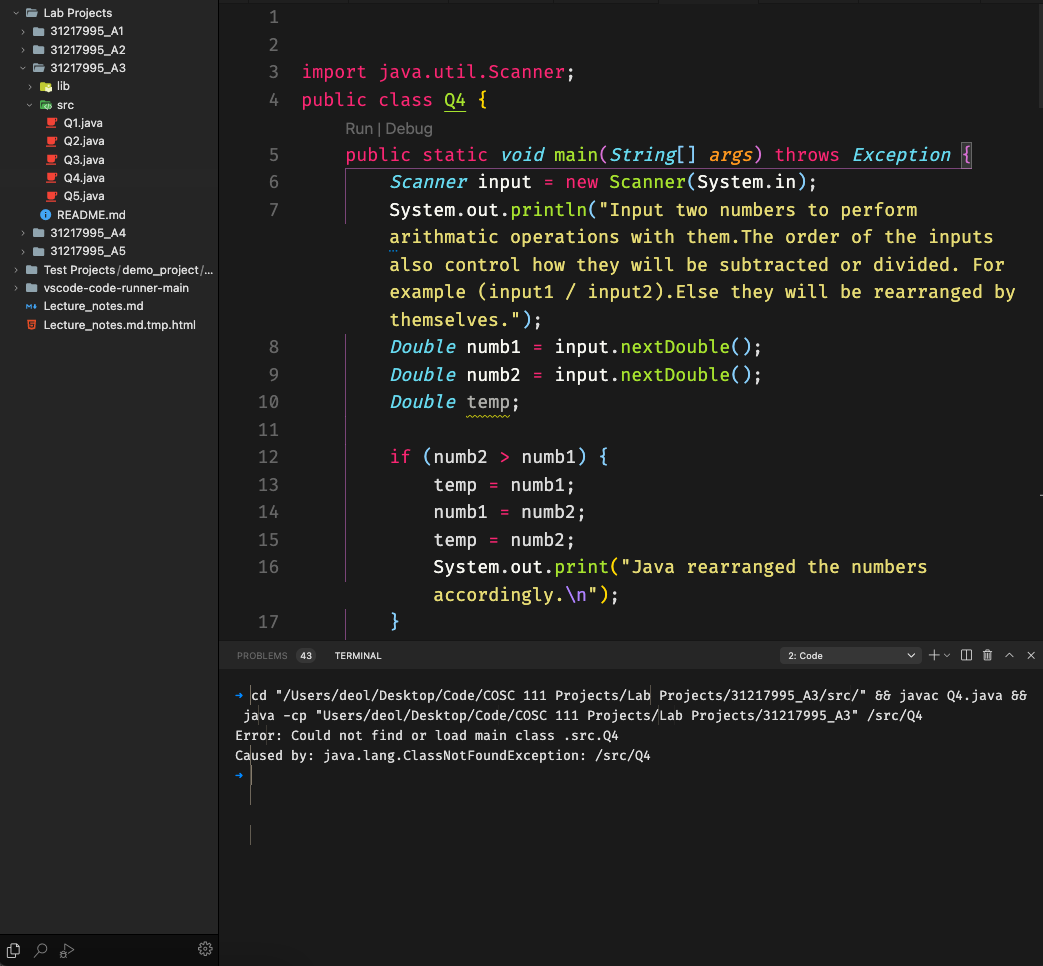Switch to the PROBLEMS tab
The height and width of the screenshot is (966, 1043).
[x=262, y=655]
